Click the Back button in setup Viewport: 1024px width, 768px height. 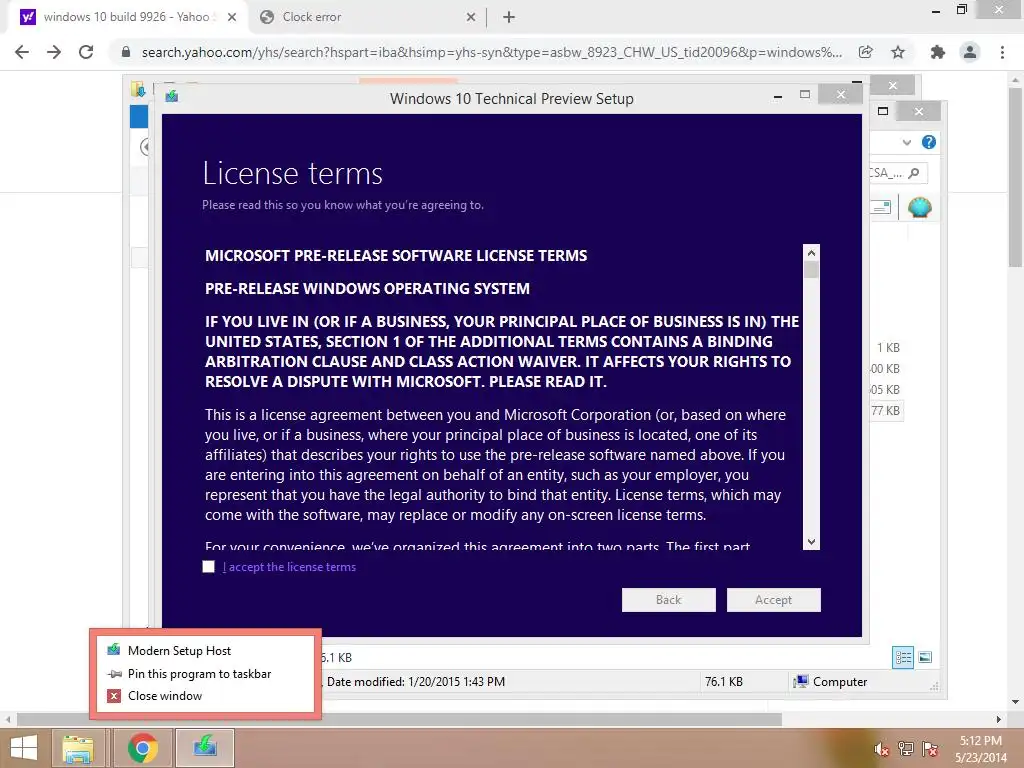click(668, 600)
